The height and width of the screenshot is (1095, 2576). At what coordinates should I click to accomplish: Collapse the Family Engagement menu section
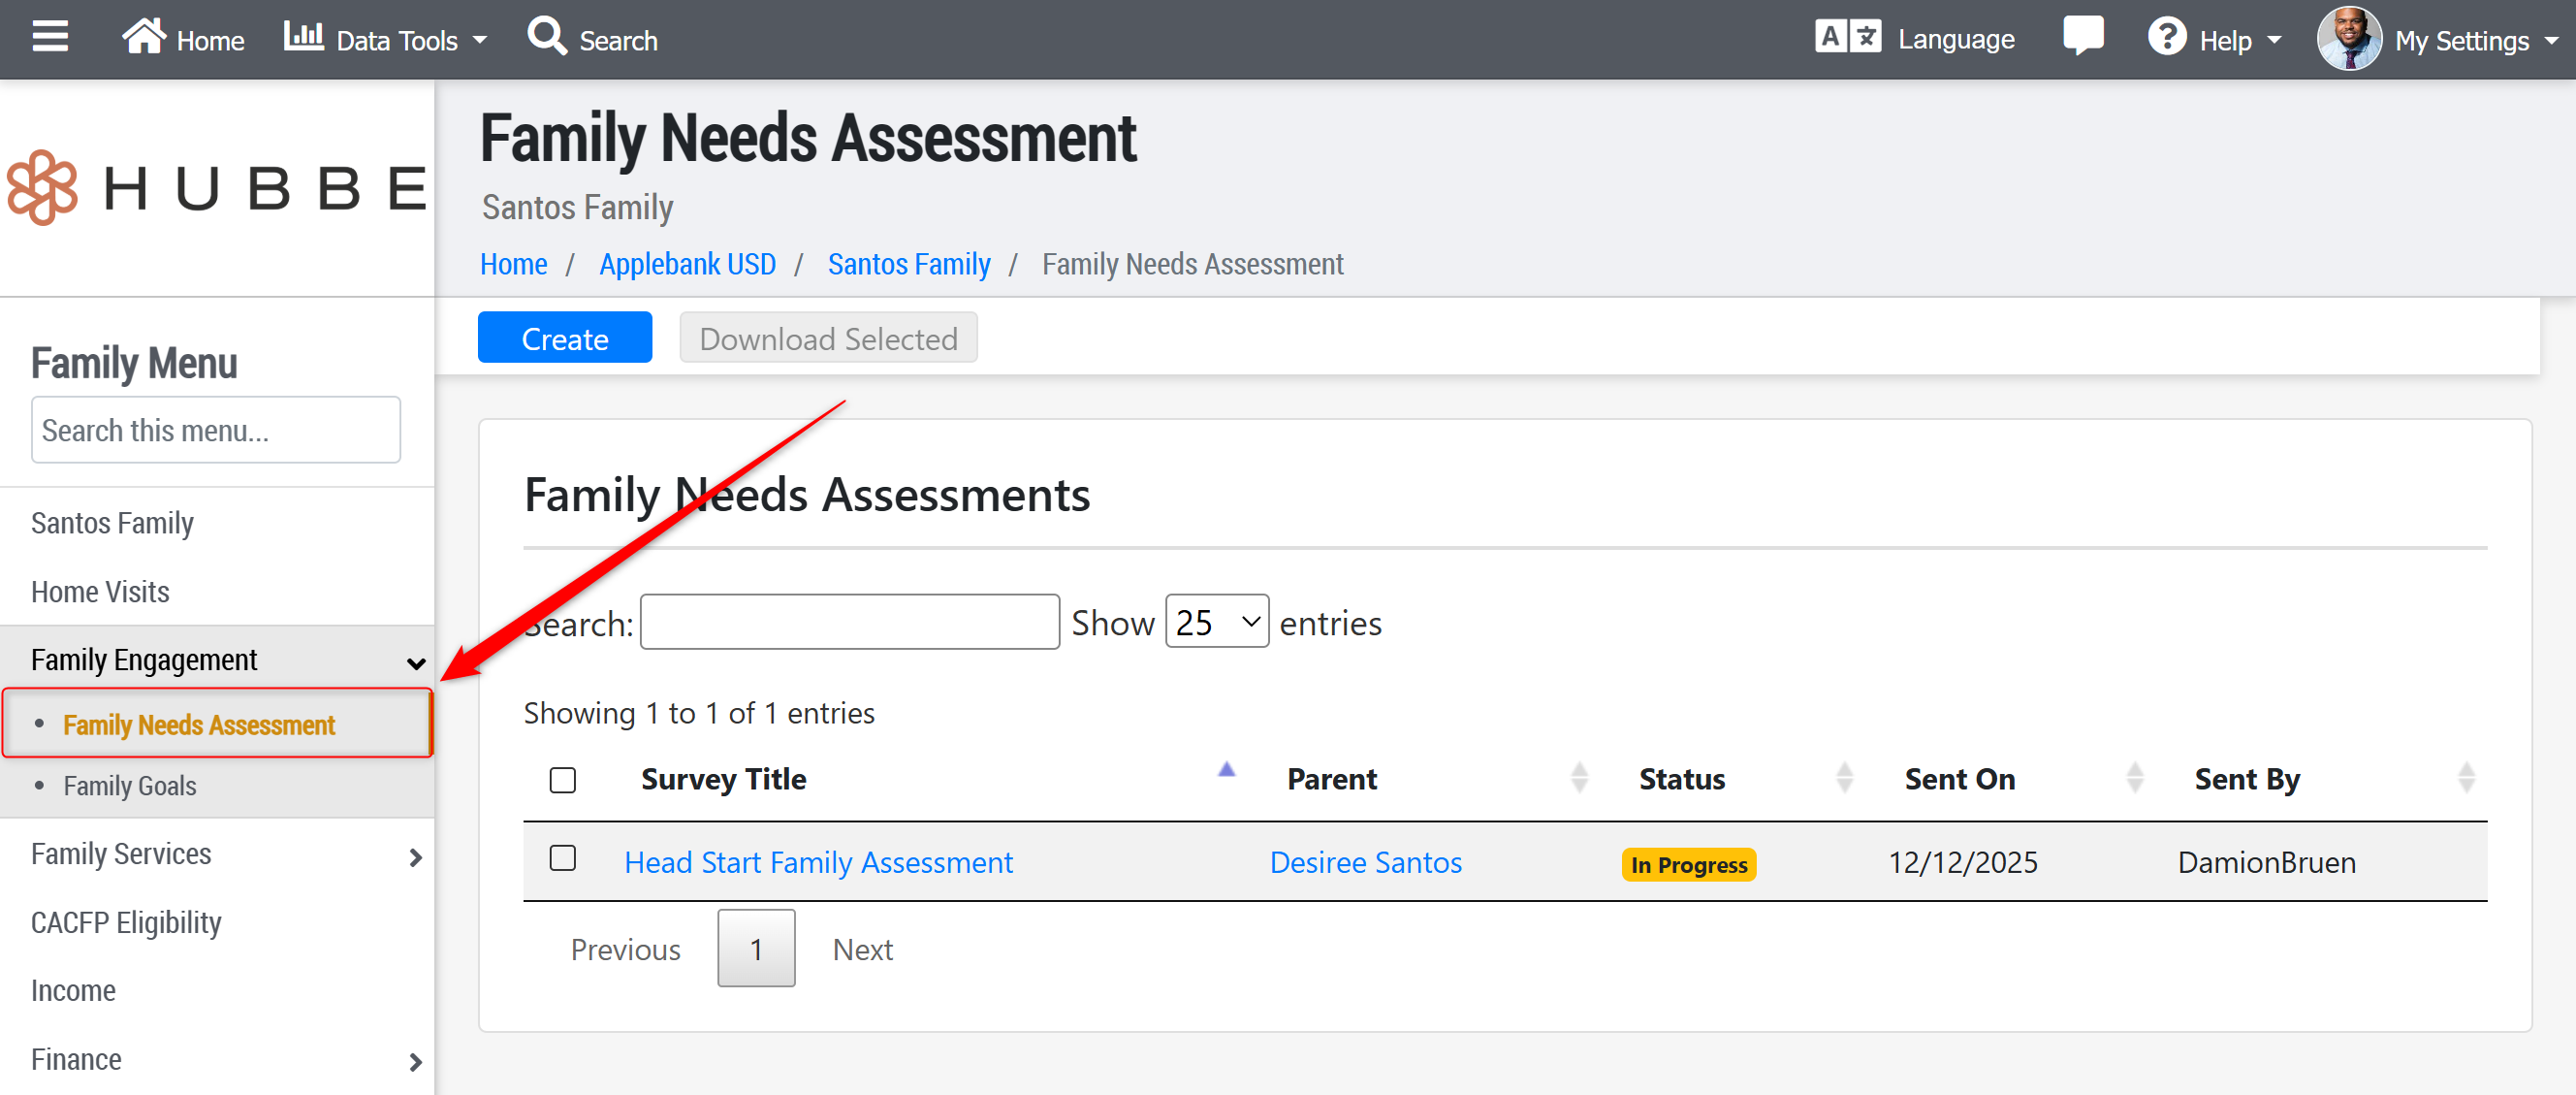tap(416, 662)
